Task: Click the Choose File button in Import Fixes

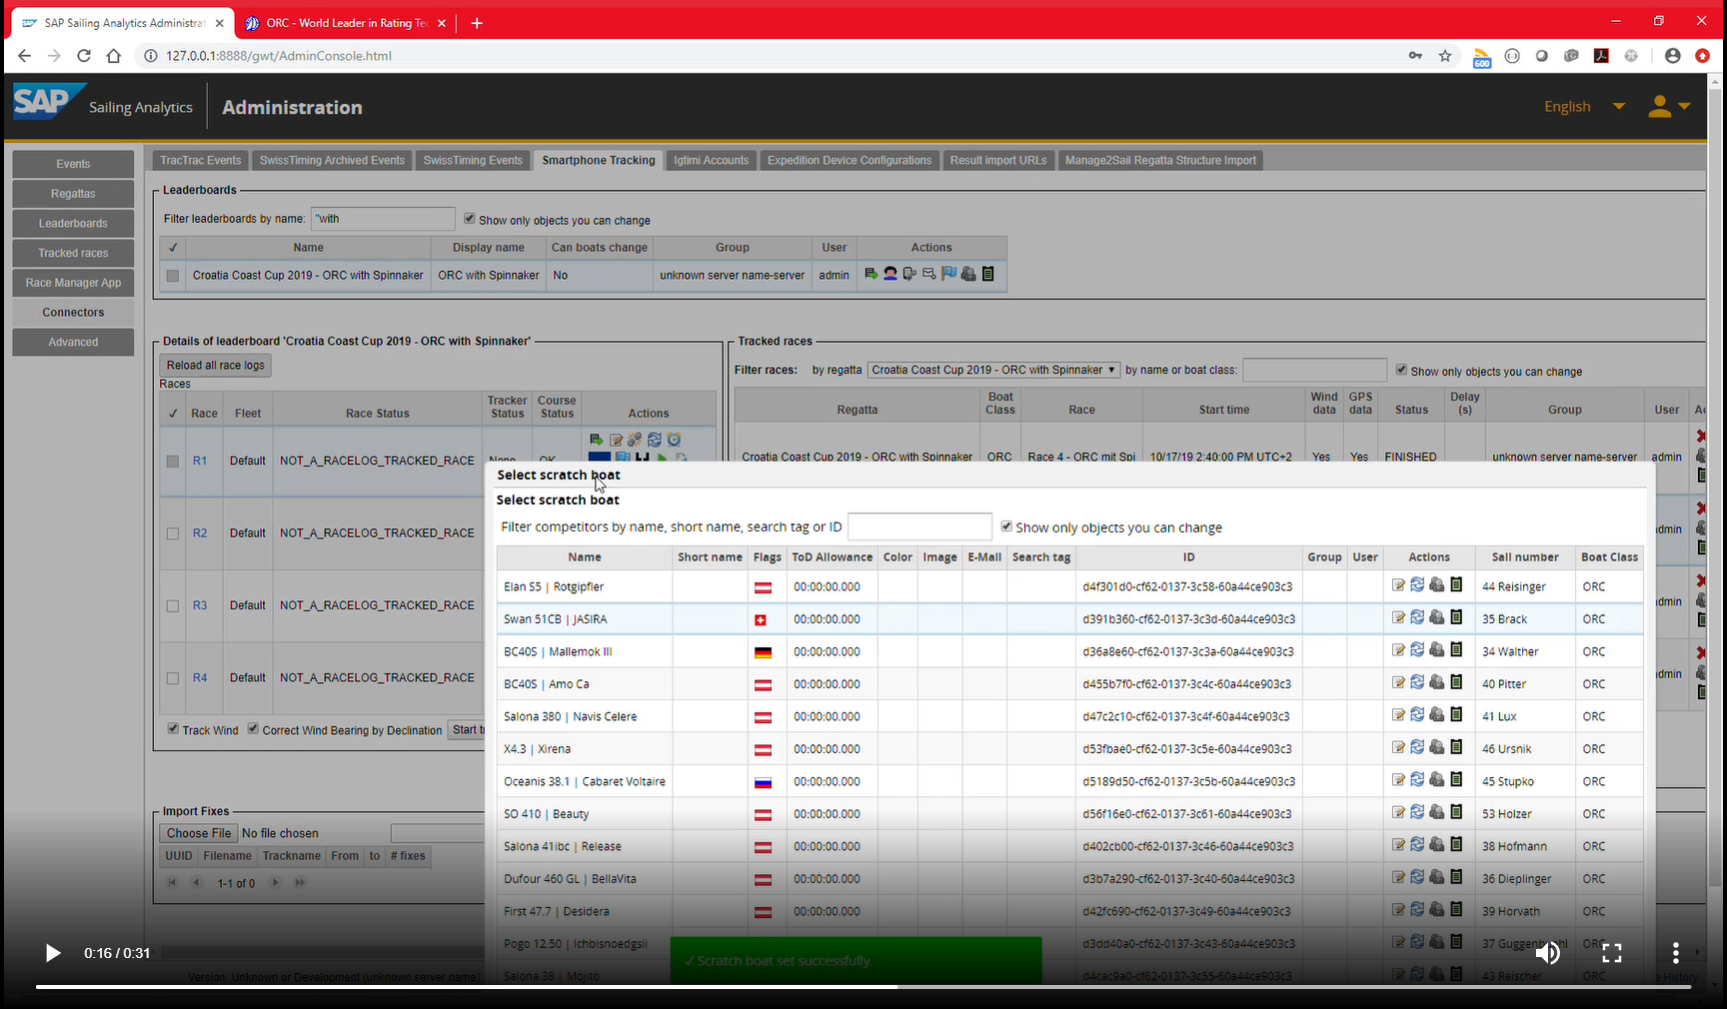Action: (199, 833)
